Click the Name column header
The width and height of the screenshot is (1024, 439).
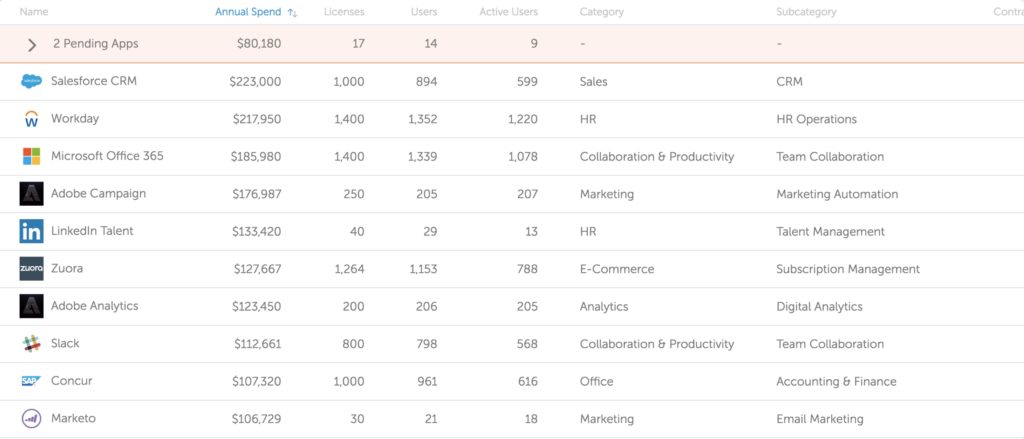click(34, 12)
